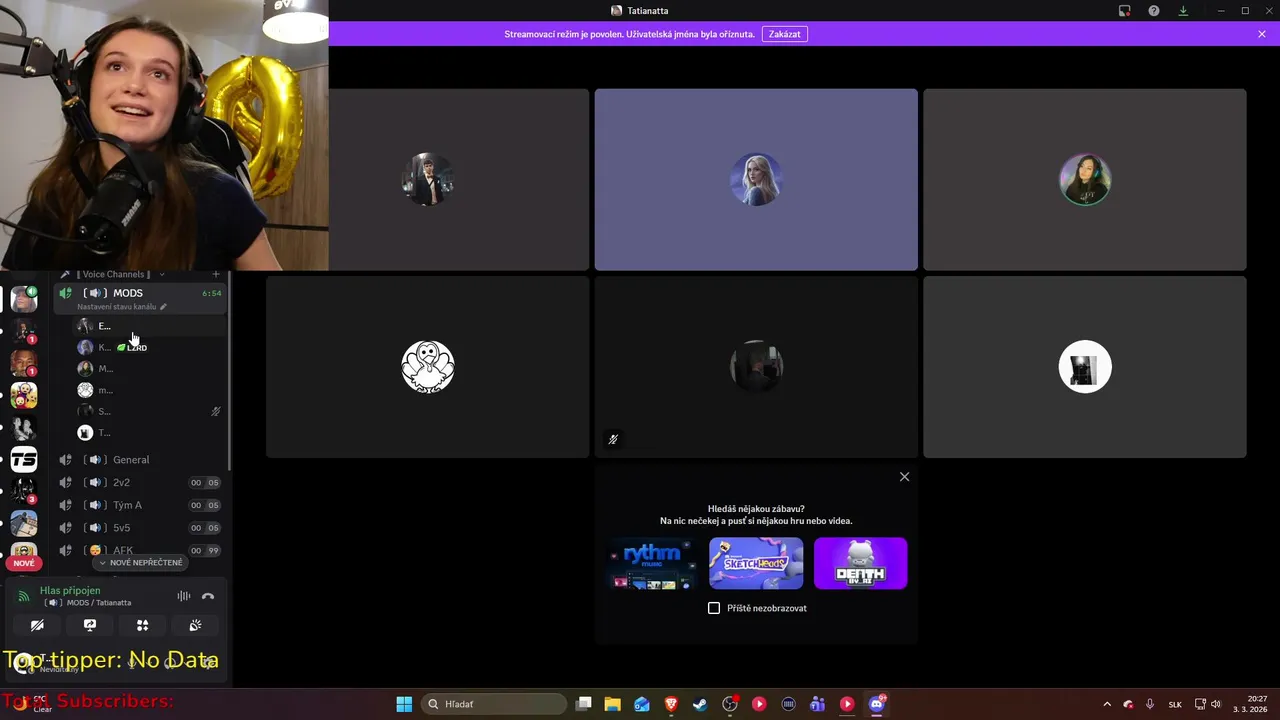1280x720 pixels.
Task: Tick the 'Příště nezobrazovat' checkbox
Action: [714, 608]
